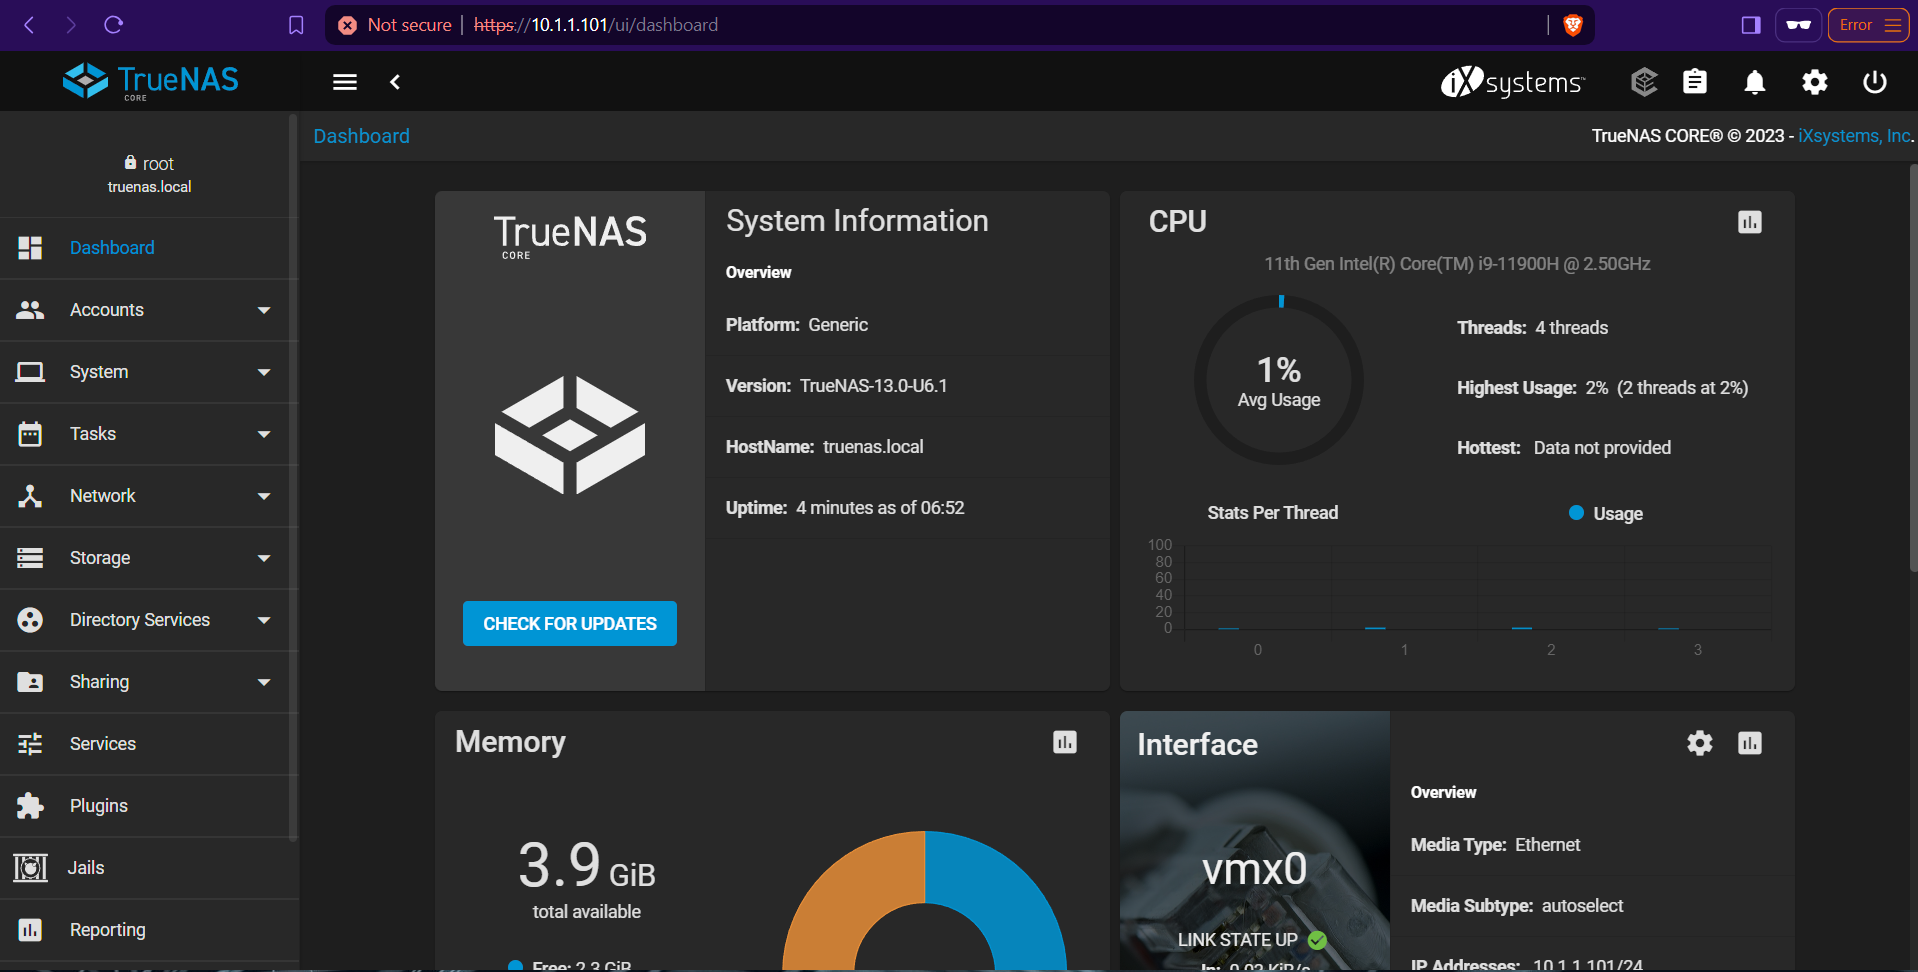Click the blue Usage legend dot
The image size is (1918, 972).
(x=1576, y=513)
